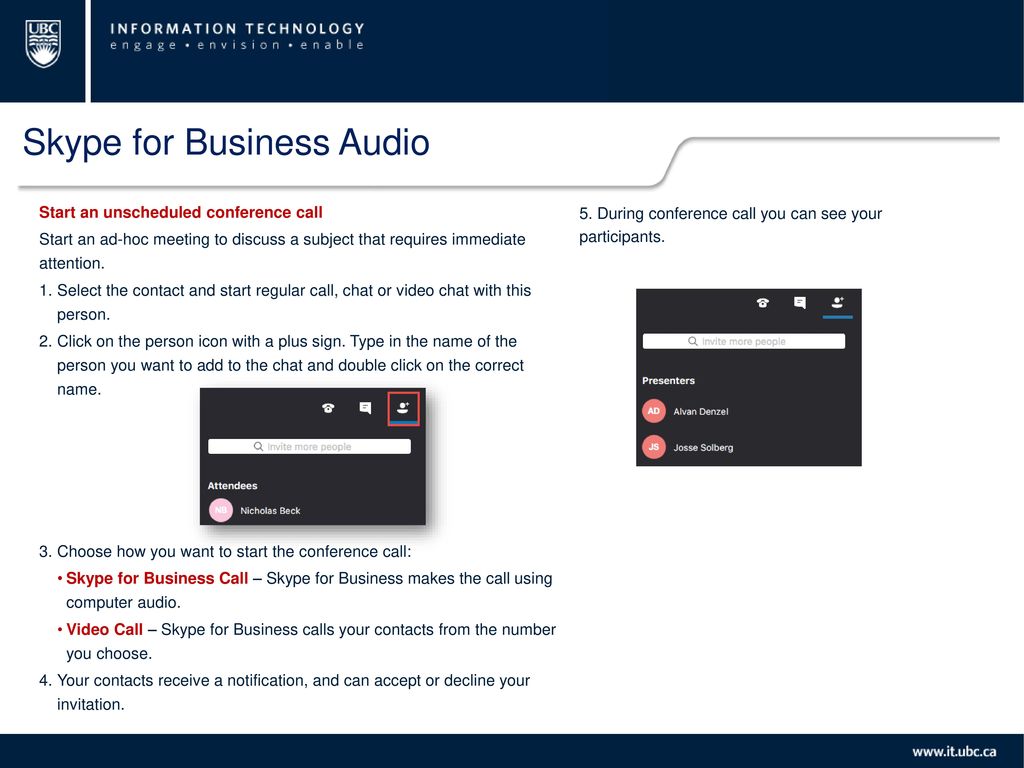
Task: Click step 4 'Your contacts receive a notification' text
Action: 285,692
